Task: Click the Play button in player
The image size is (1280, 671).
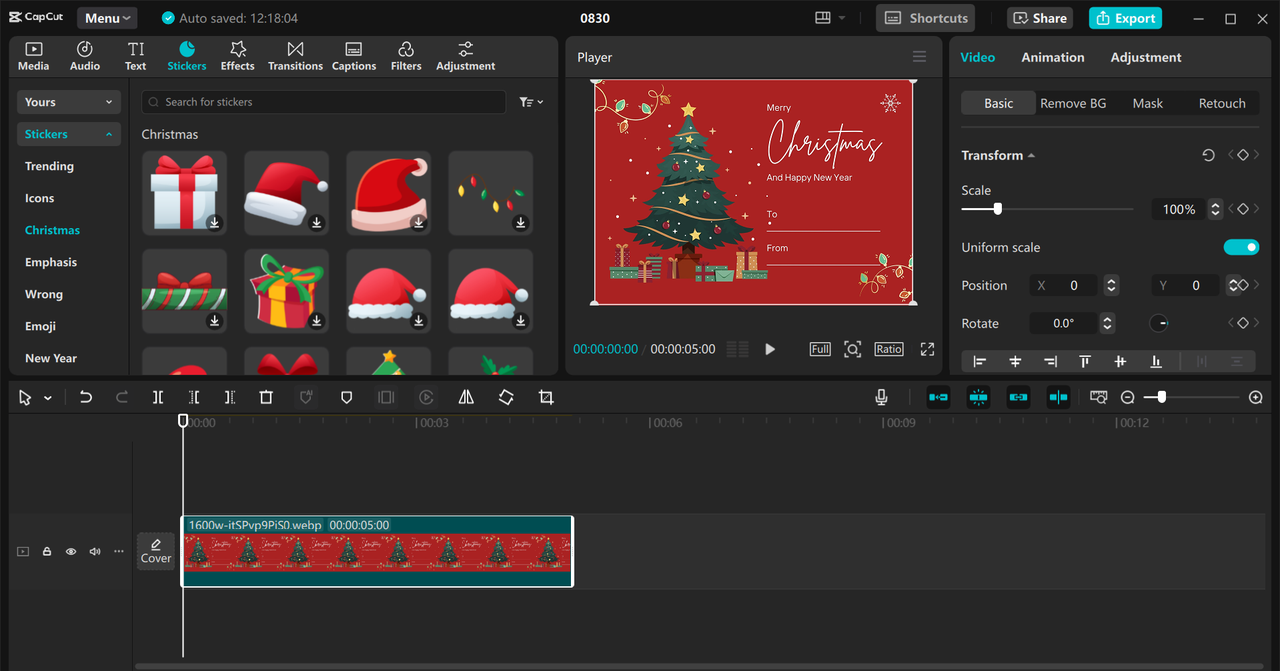Action: 770,349
